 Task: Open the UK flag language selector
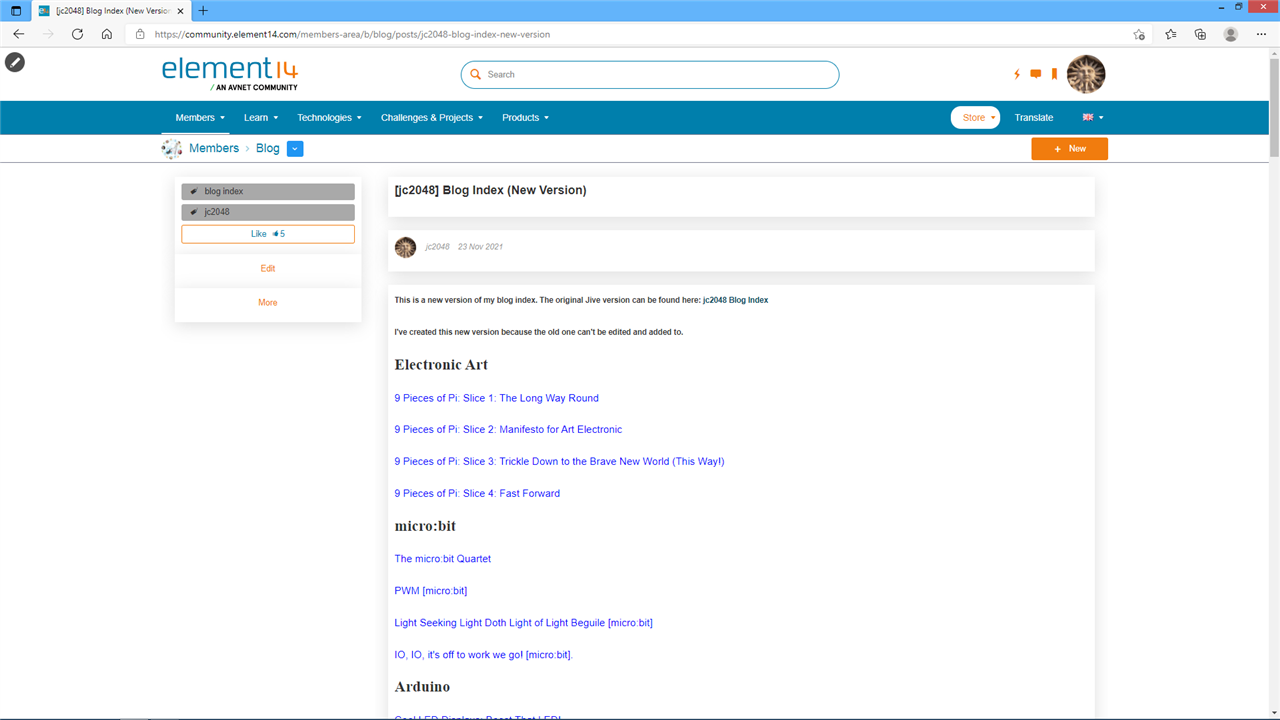(1093, 118)
